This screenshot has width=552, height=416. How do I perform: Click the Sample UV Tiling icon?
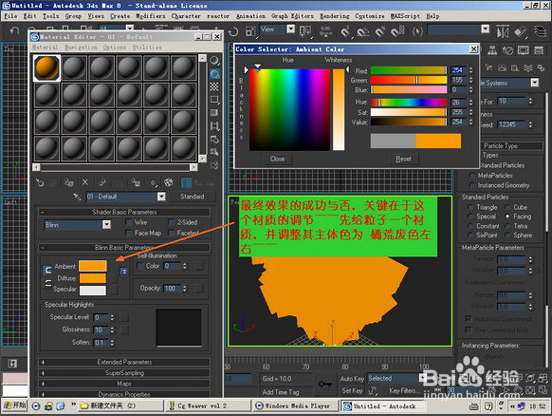[214, 100]
